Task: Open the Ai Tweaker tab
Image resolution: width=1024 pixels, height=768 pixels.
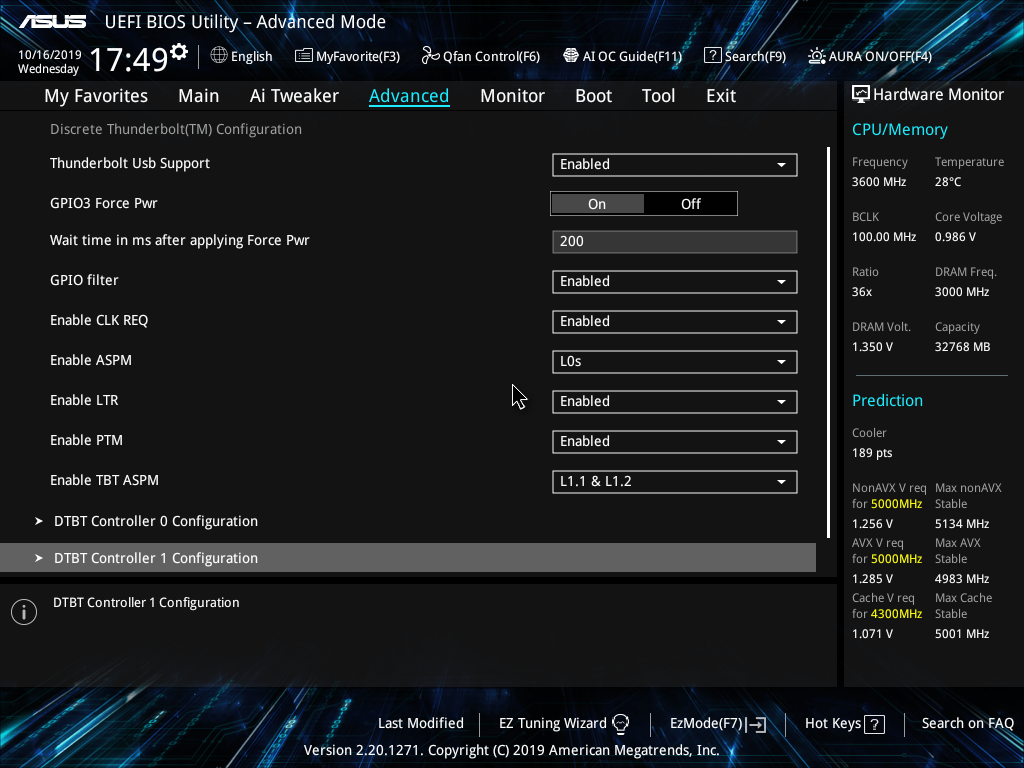Action: tap(294, 96)
